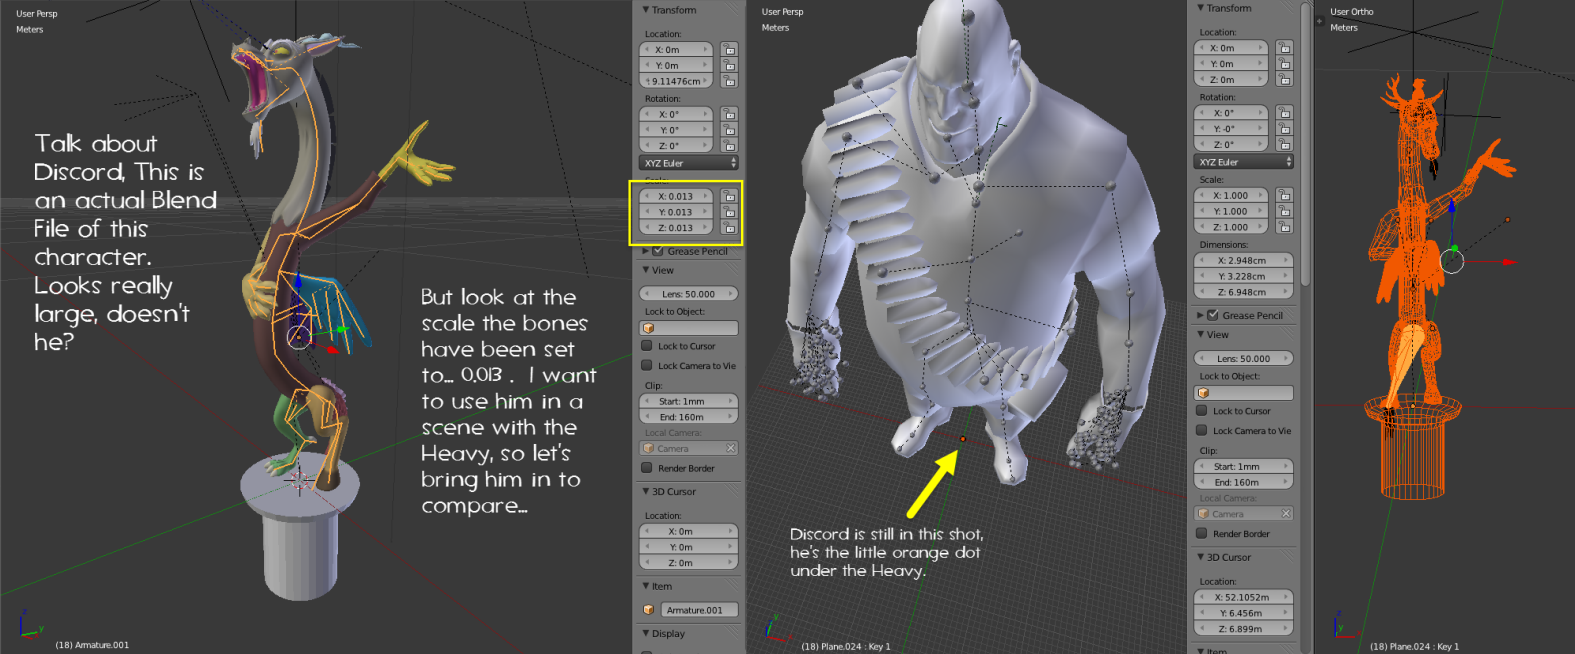Image resolution: width=1575 pixels, height=654 pixels.
Task: Lock Scale Z 0.013 with its padlock icon
Action: pos(730,228)
